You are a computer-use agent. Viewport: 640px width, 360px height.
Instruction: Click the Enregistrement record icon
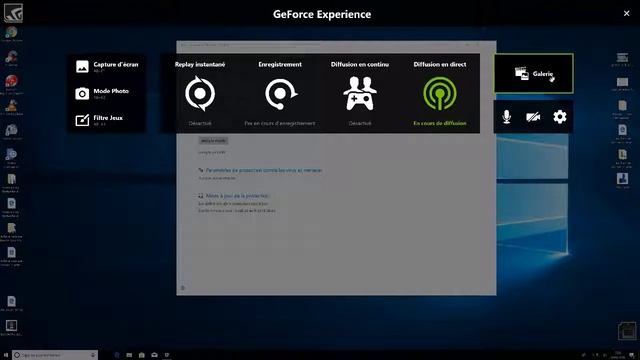[x=280, y=94]
